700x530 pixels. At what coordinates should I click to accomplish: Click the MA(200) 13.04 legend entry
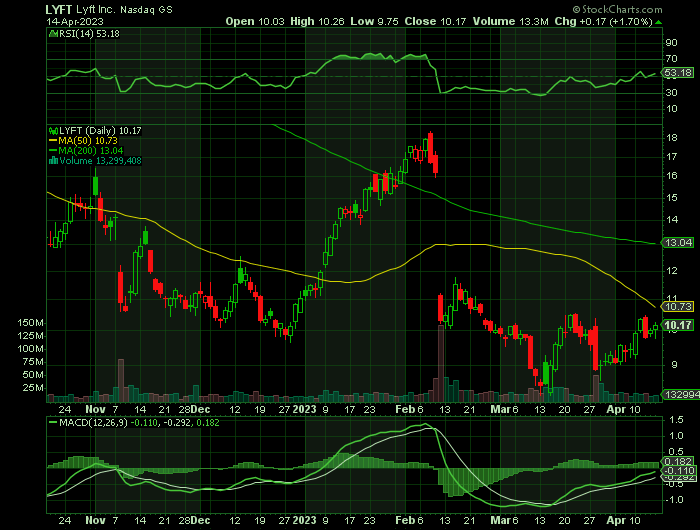(x=86, y=150)
